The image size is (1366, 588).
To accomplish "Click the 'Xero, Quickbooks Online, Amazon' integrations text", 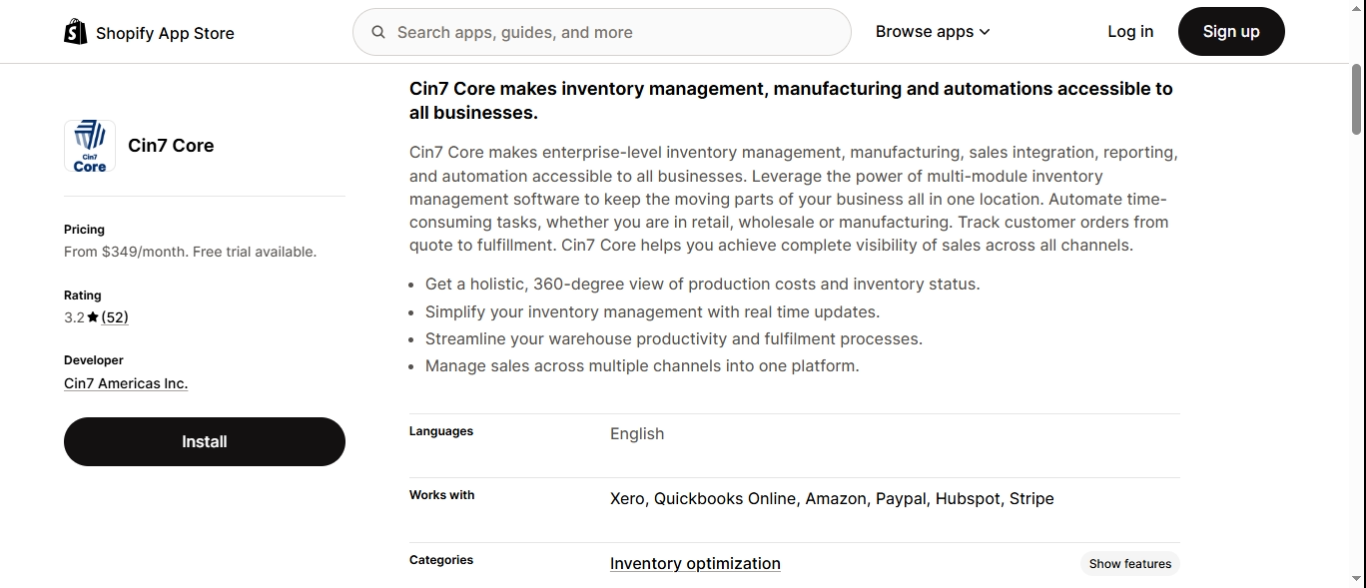I will coord(832,498).
